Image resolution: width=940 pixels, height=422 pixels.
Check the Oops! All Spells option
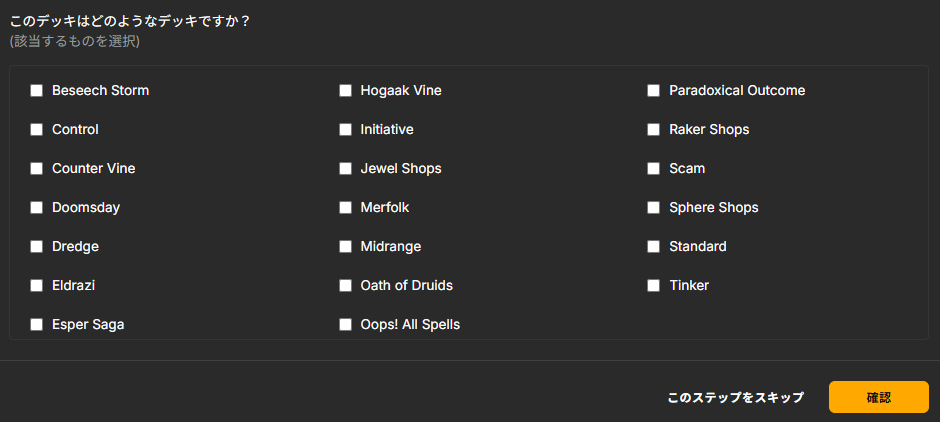[346, 325]
